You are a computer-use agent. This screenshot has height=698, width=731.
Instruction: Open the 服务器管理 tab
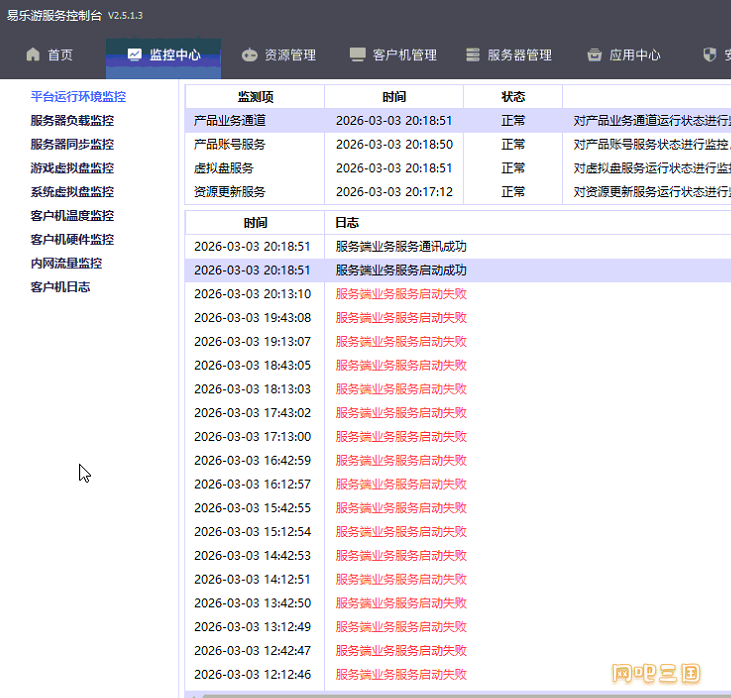(509, 55)
